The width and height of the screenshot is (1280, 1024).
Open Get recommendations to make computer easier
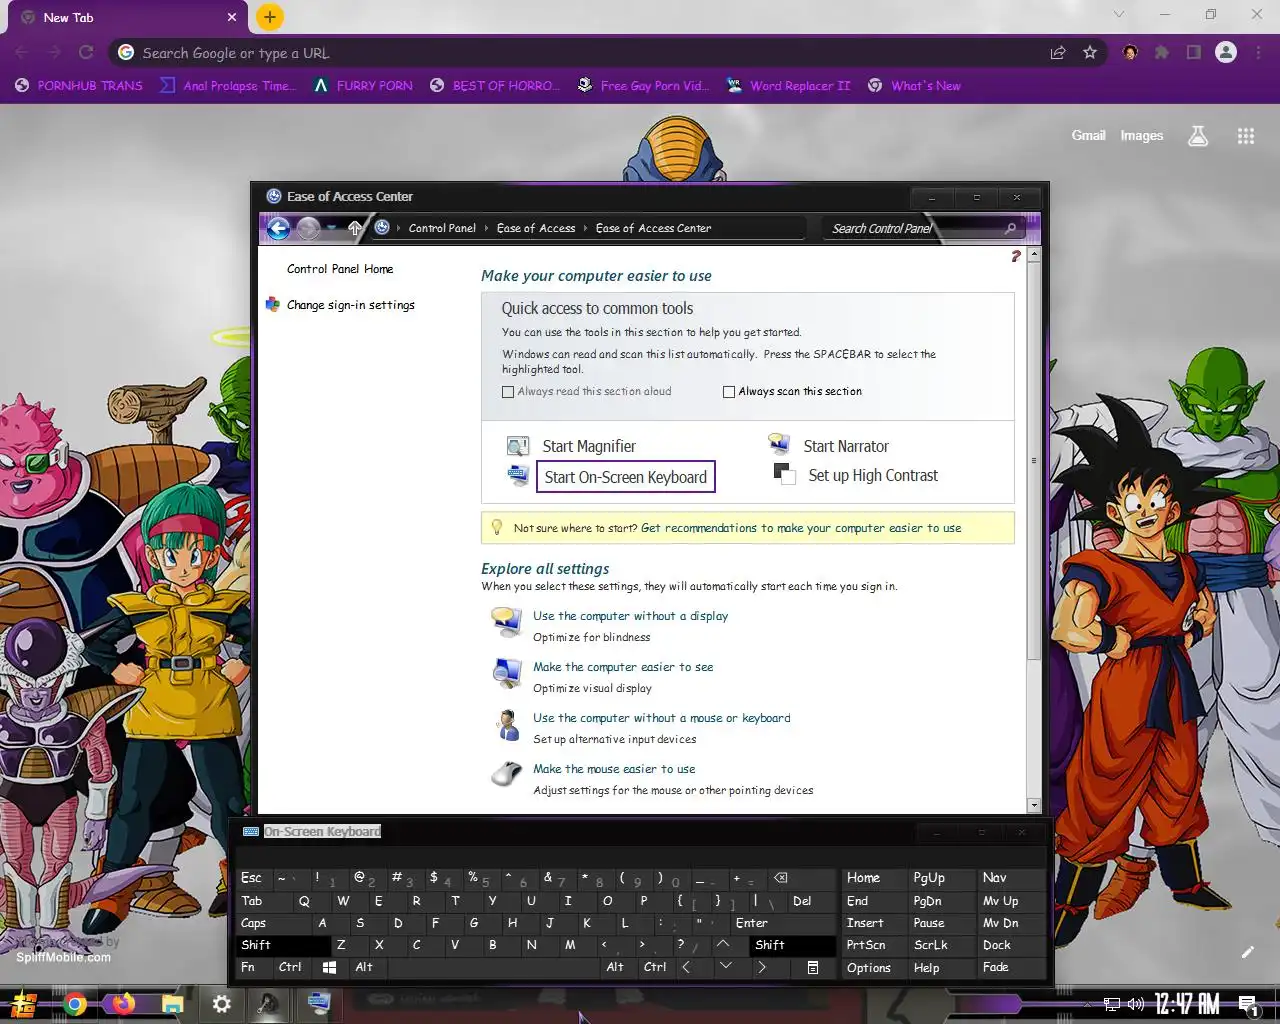(801, 528)
